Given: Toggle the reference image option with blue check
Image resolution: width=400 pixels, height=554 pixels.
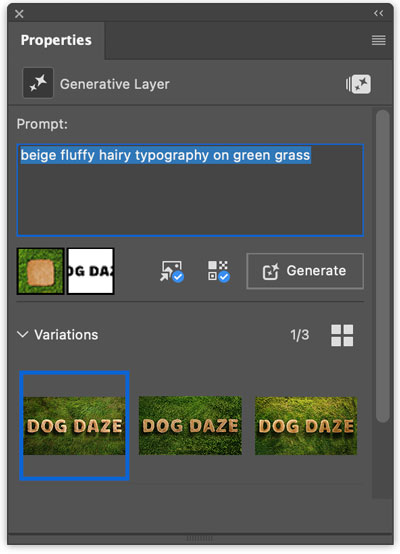Looking at the screenshot, I should (172, 271).
